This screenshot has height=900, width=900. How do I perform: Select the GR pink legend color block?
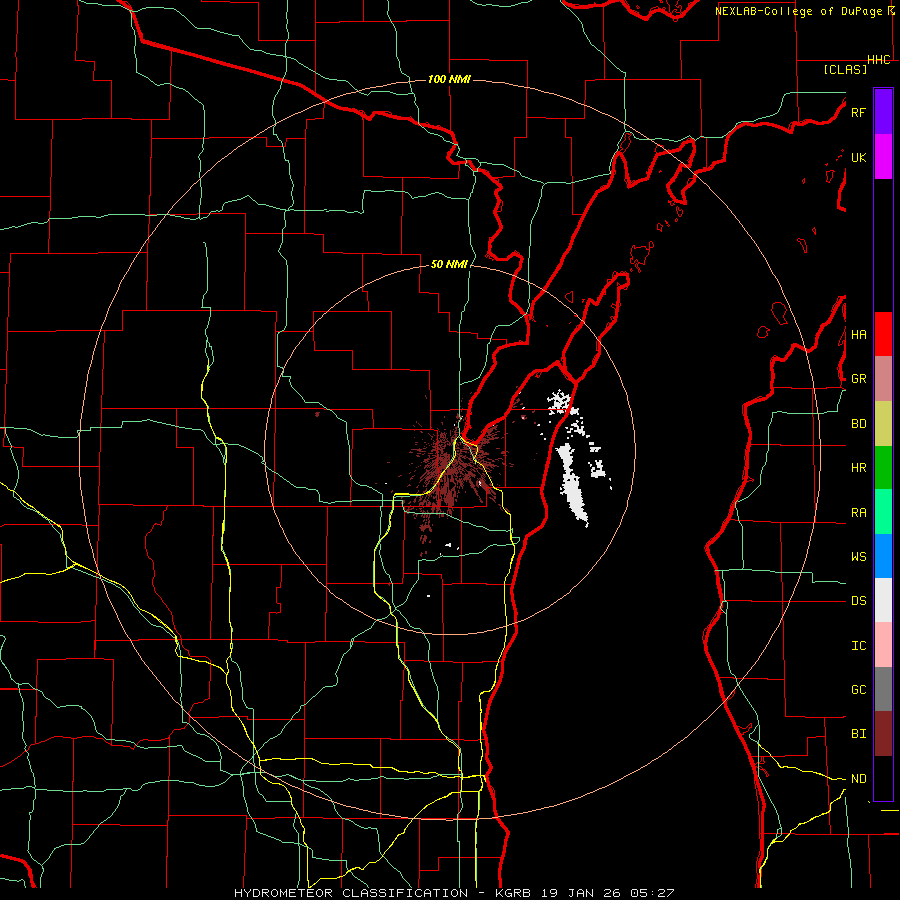coord(883,379)
